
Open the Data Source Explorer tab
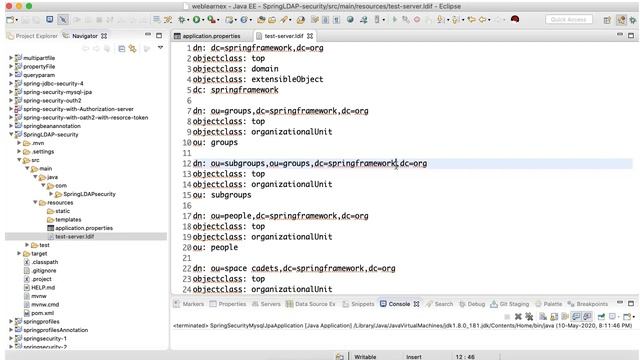point(311,304)
